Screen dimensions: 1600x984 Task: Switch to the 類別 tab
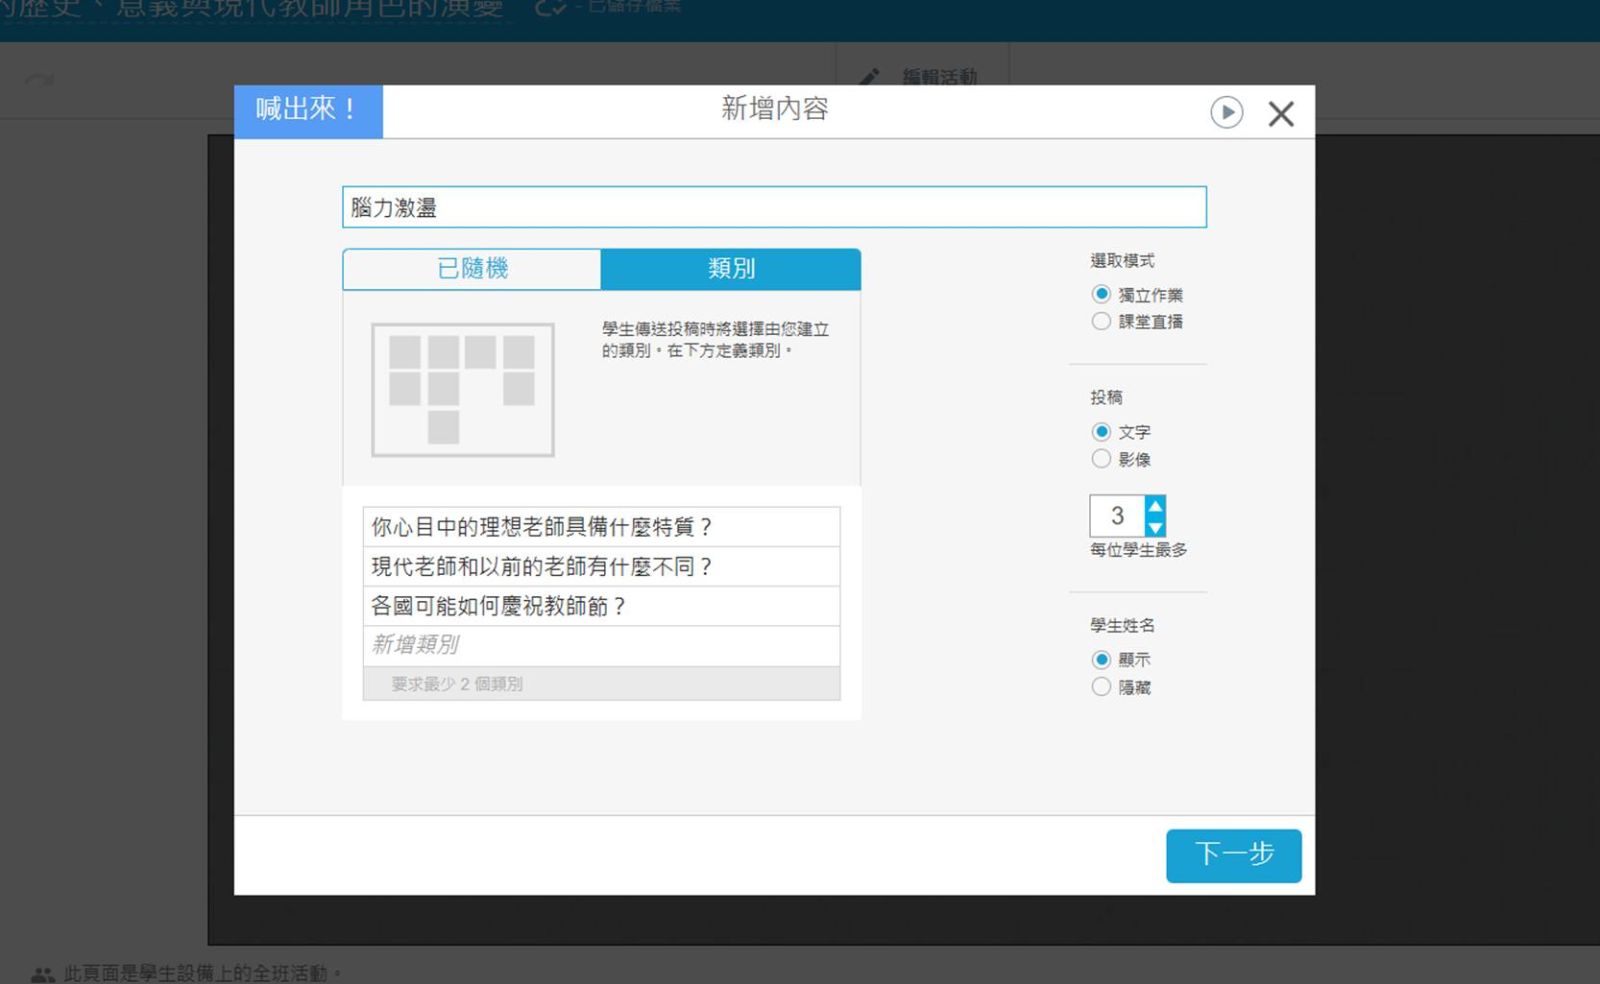730,269
